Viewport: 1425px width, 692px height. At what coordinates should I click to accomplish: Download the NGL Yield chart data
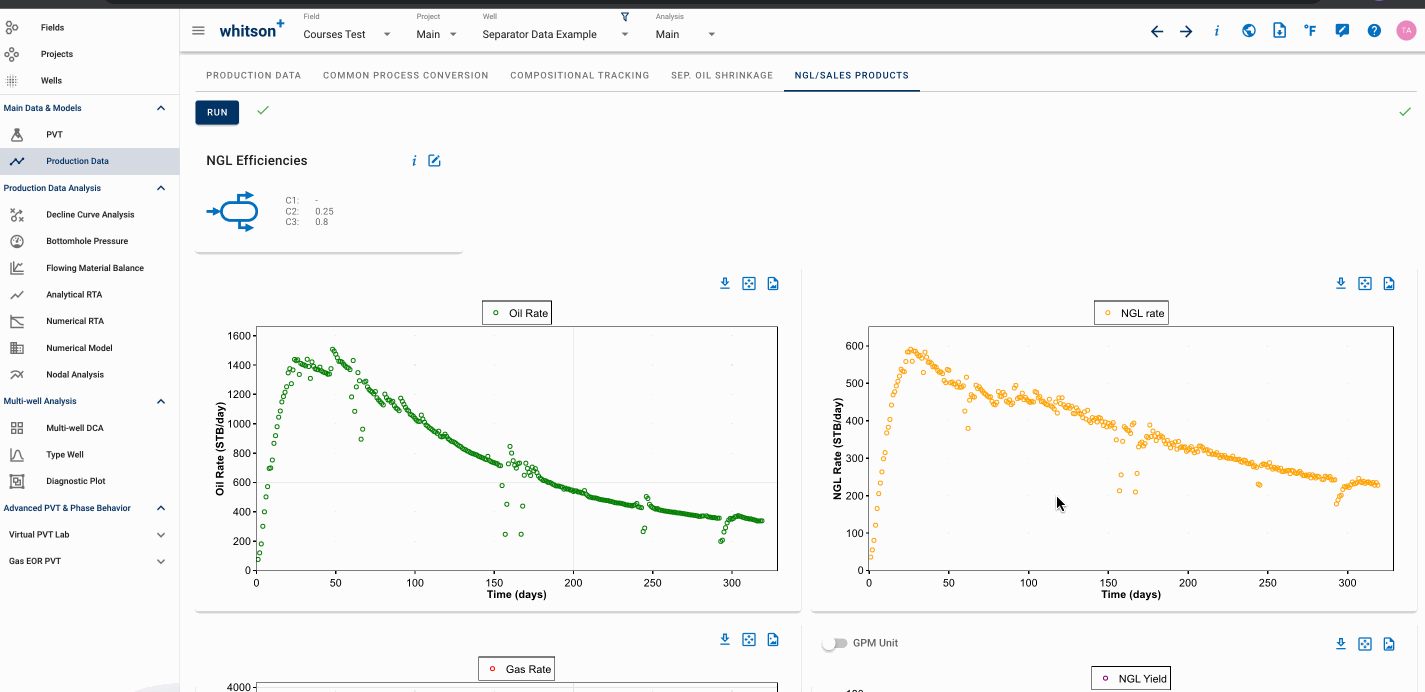[1341, 644]
